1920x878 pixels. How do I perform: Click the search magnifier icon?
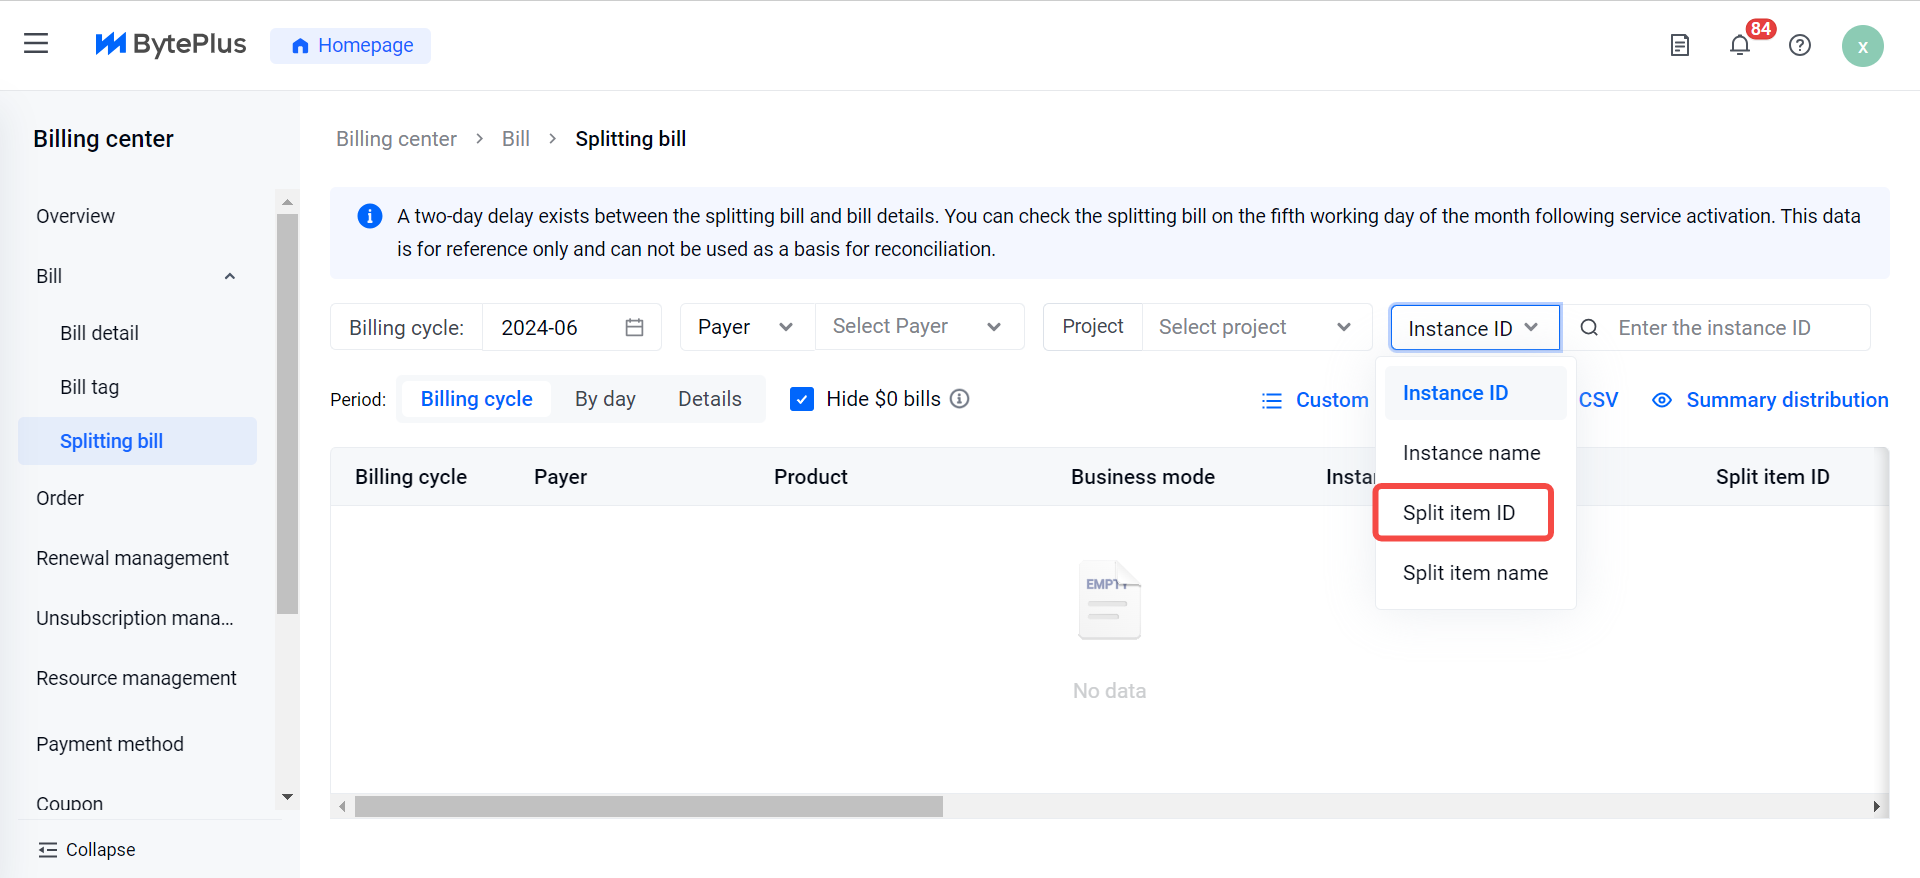(1589, 327)
